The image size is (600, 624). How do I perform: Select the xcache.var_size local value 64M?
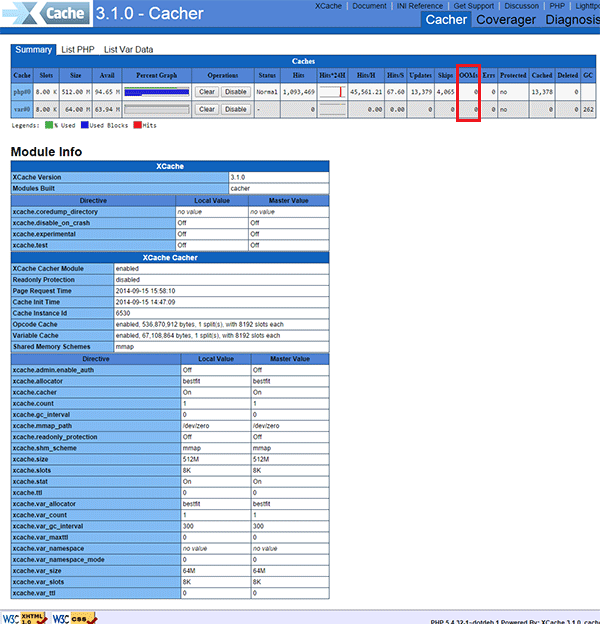point(189,571)
